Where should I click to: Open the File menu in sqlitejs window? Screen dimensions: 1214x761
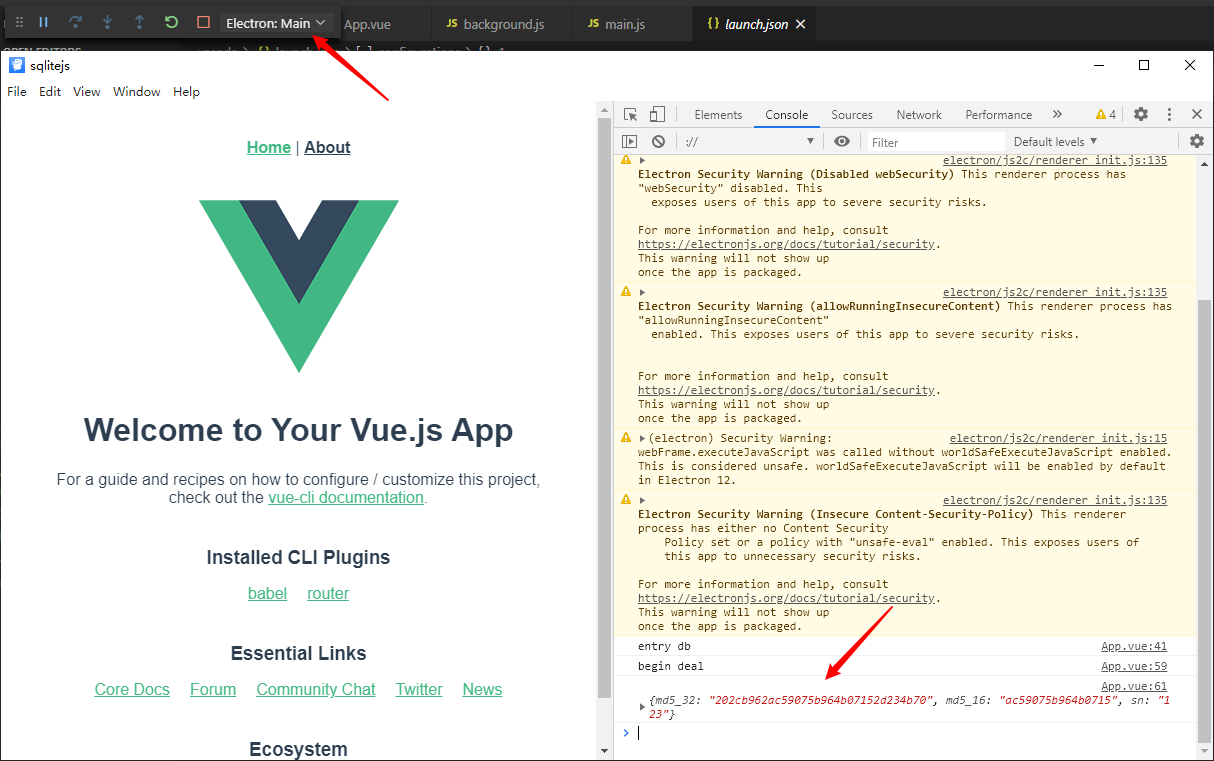point(17,92)
